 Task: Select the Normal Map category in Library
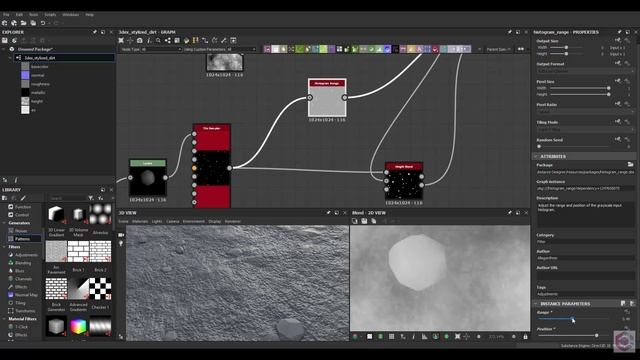pos(26,295)
